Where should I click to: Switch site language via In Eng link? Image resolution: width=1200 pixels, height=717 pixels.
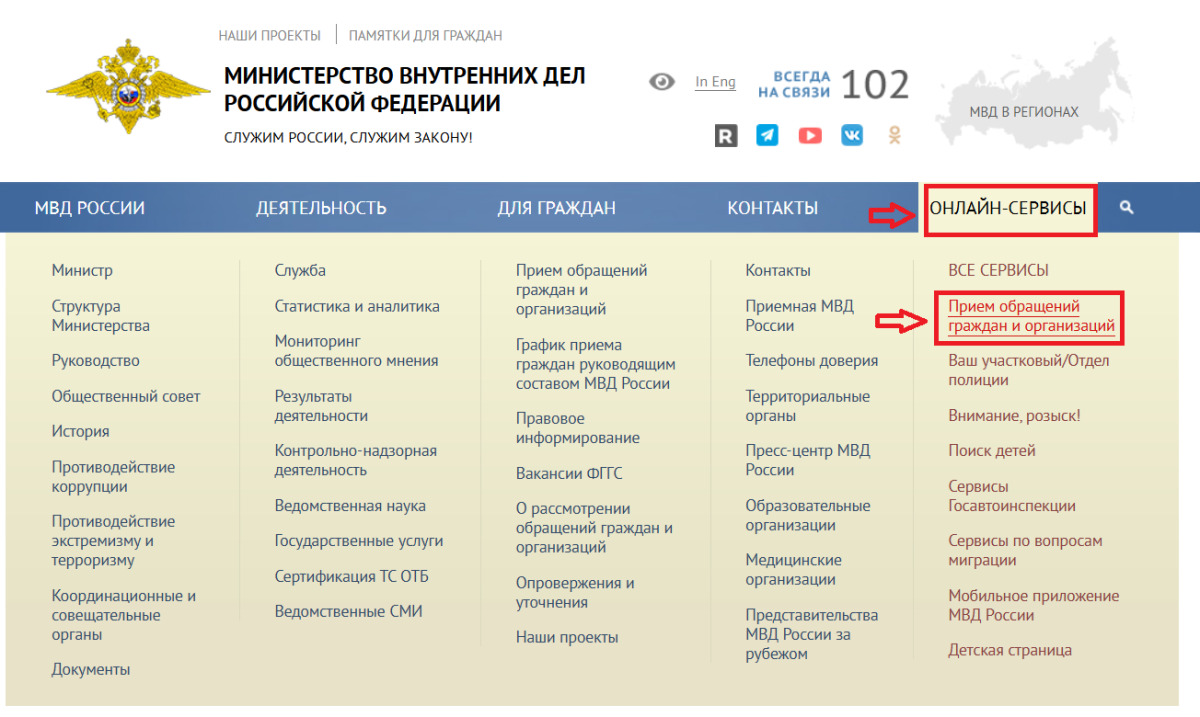714,82
